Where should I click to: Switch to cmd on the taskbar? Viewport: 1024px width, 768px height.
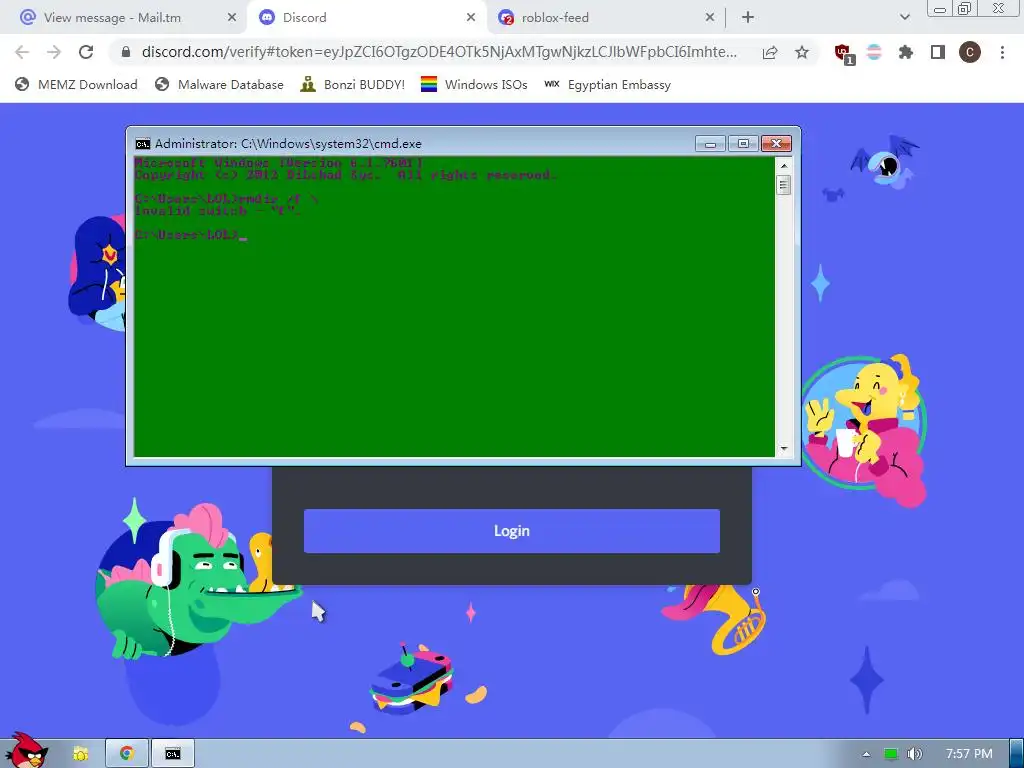coord(173,754)
